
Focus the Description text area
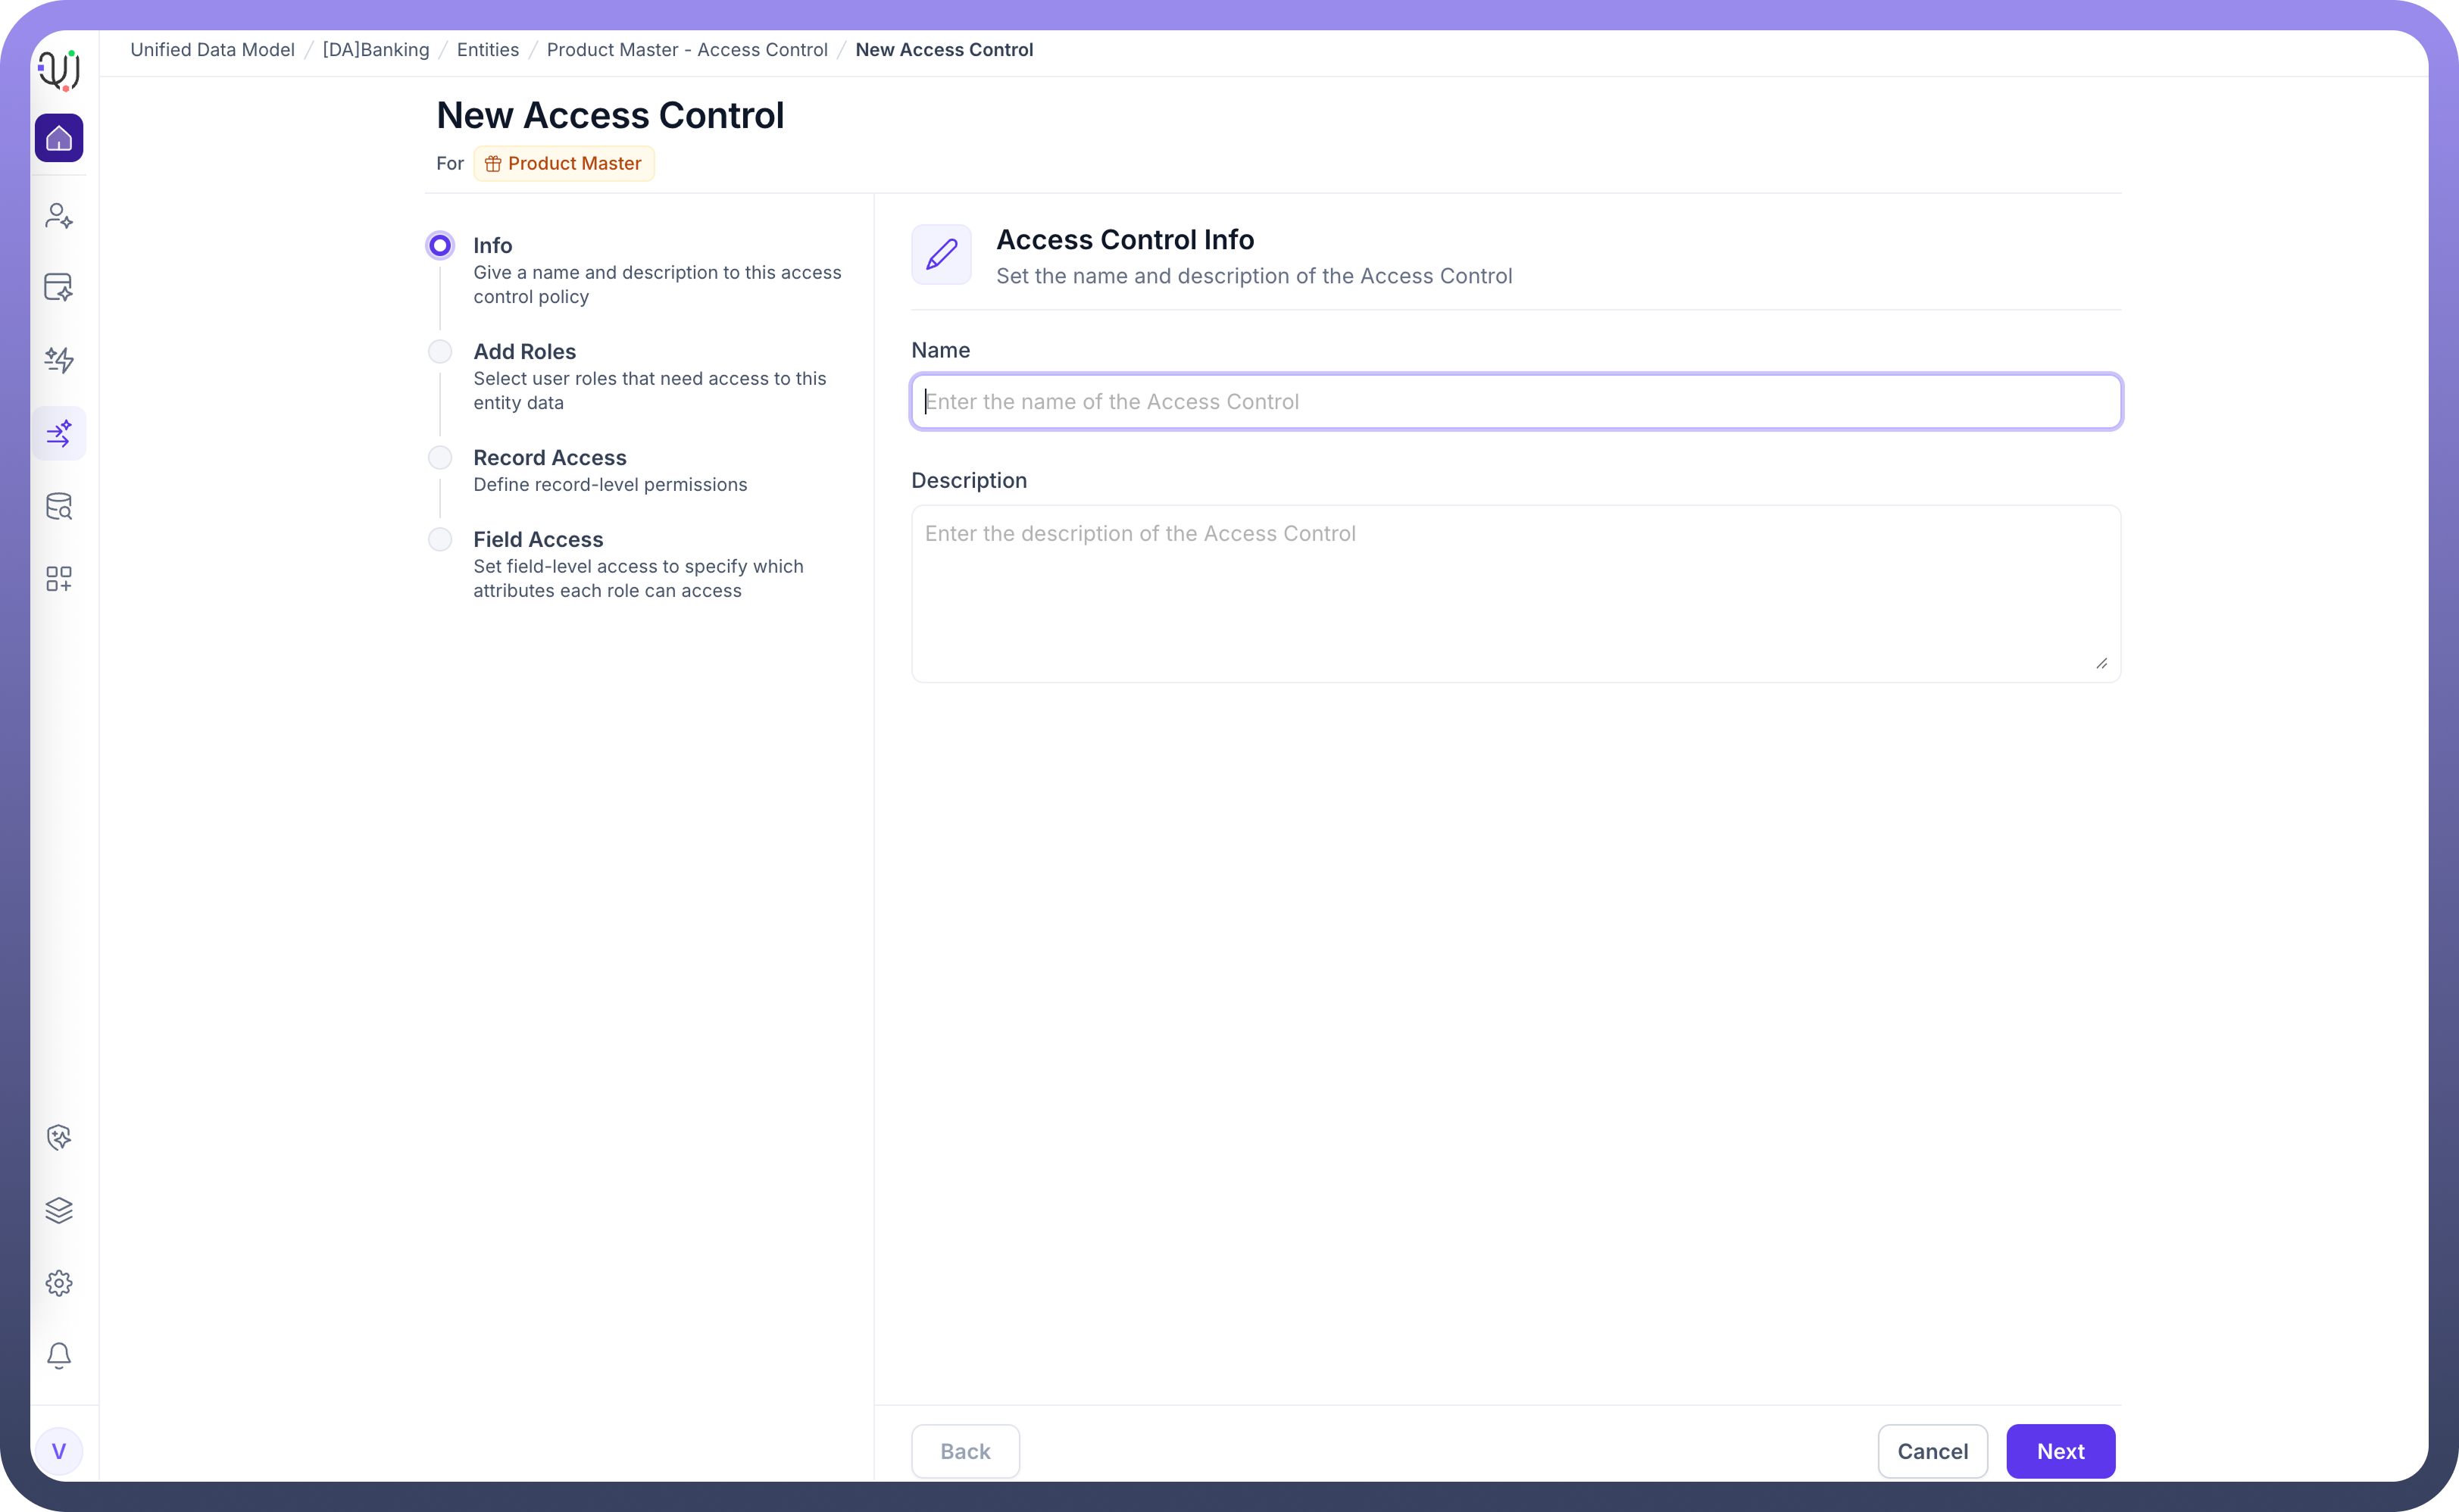(1515, 594)
